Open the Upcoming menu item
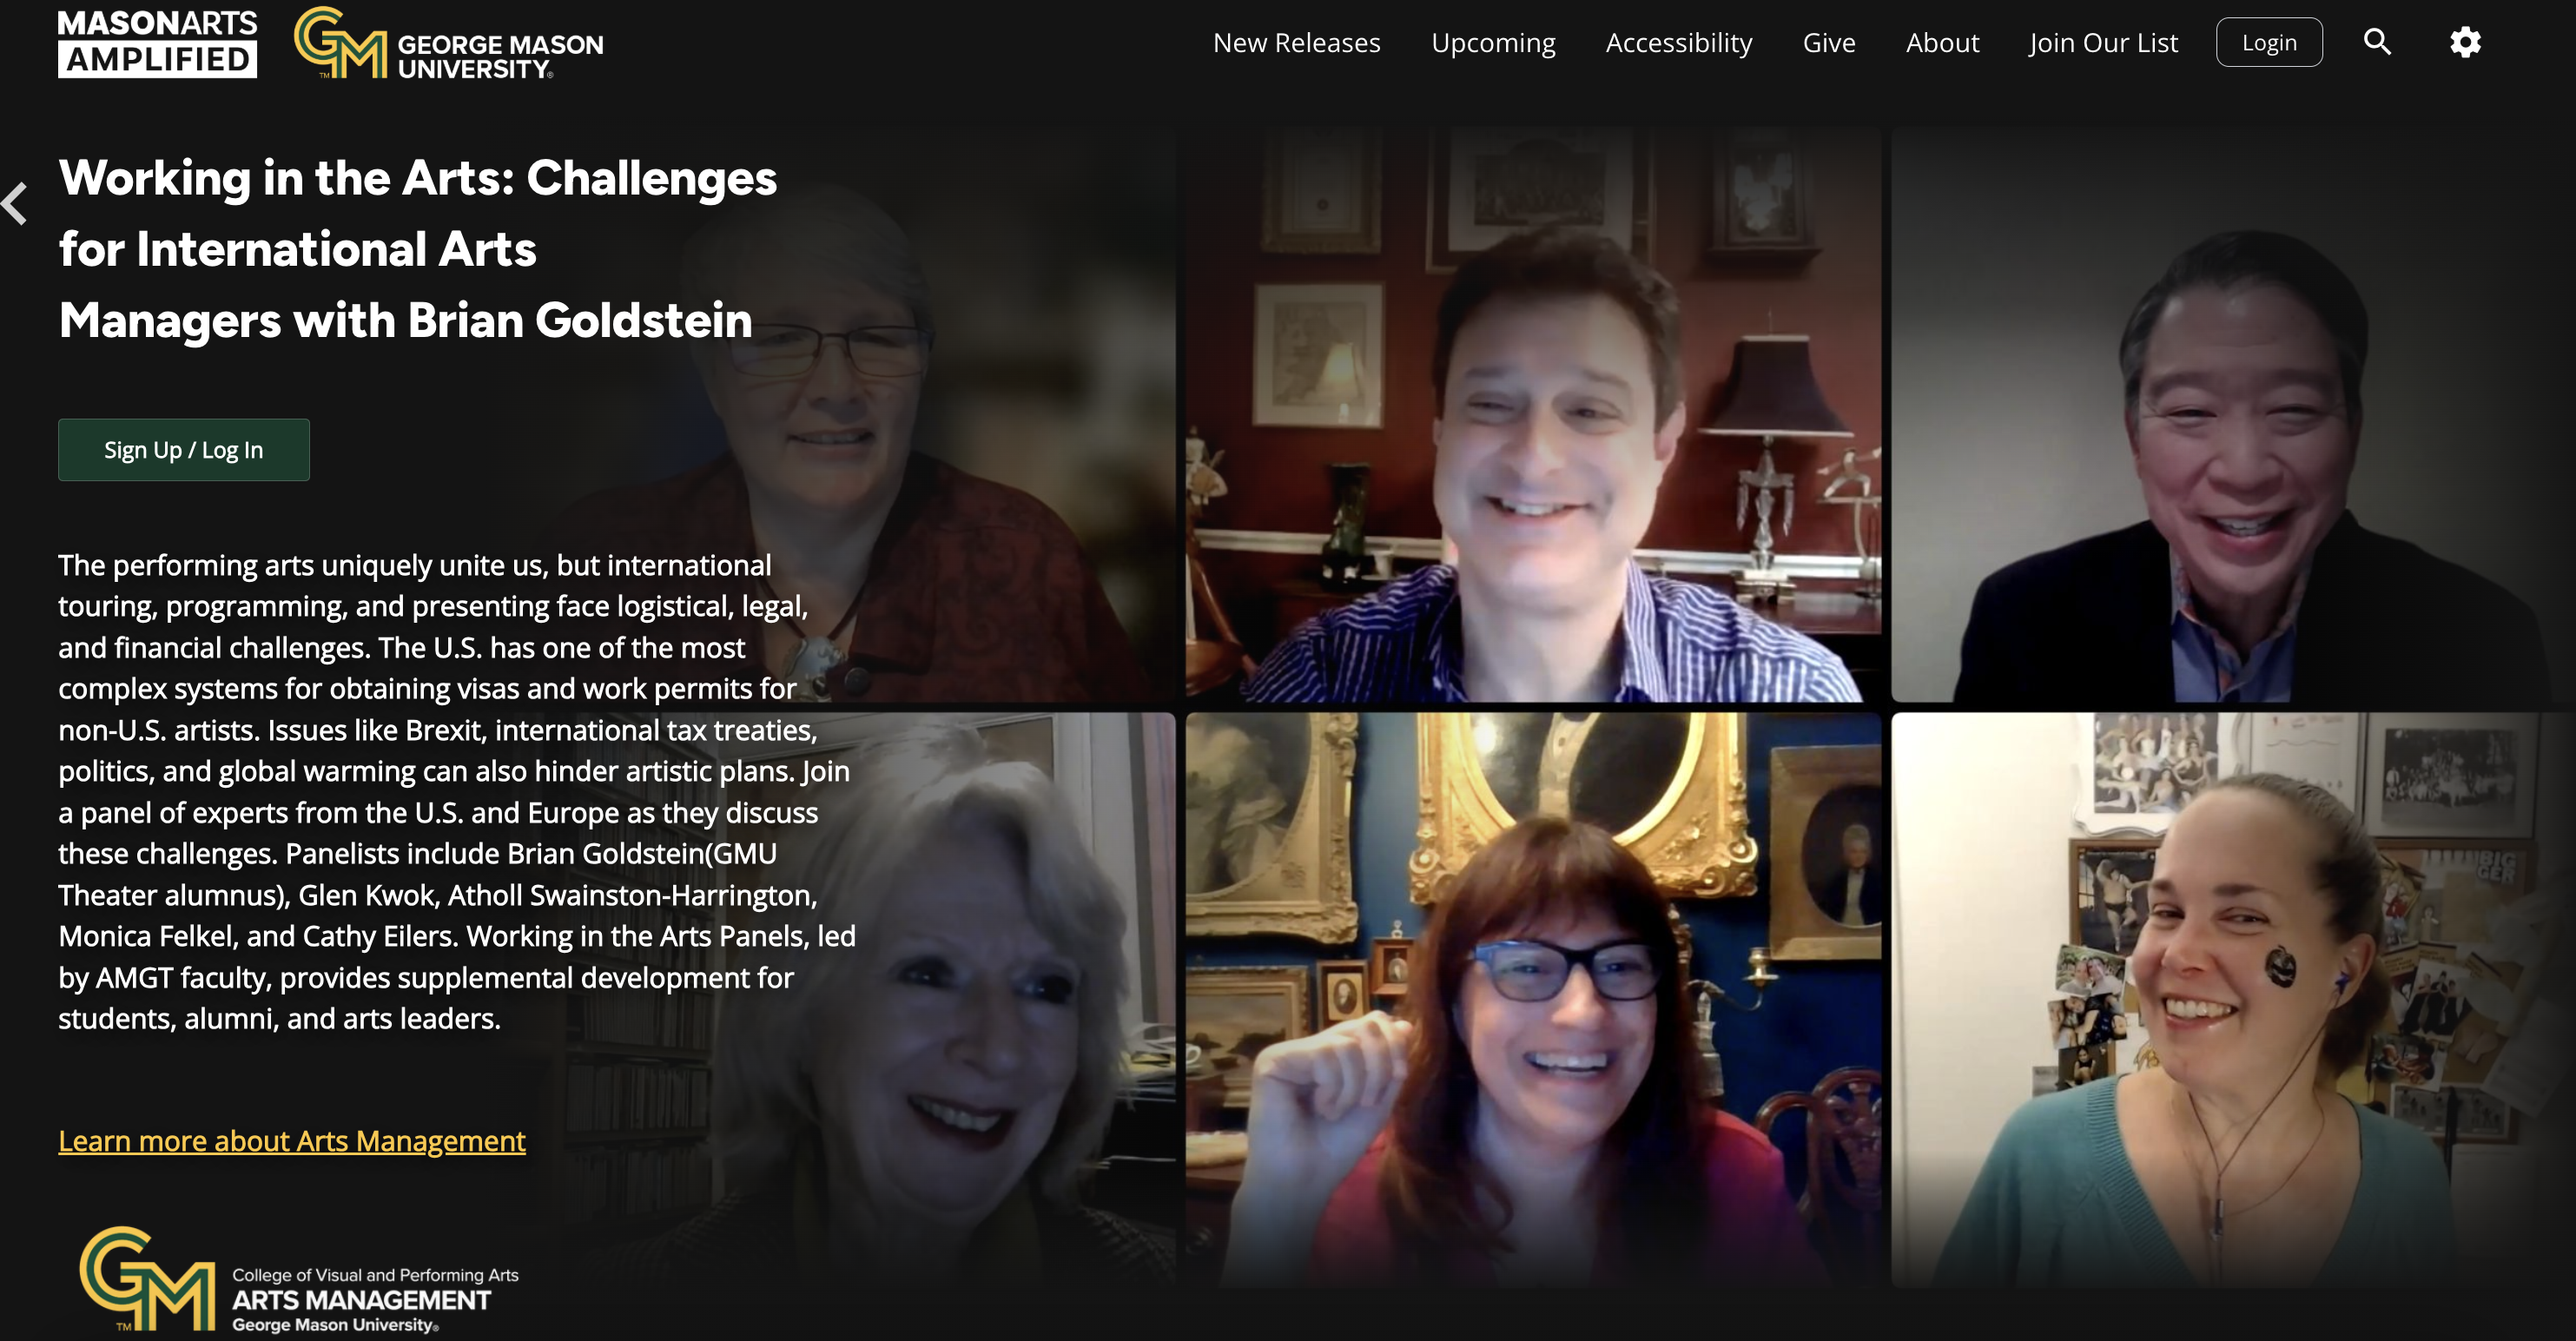Image resolution: width=2576 pixels, height=1341 pixels. tap(1493, 43)
